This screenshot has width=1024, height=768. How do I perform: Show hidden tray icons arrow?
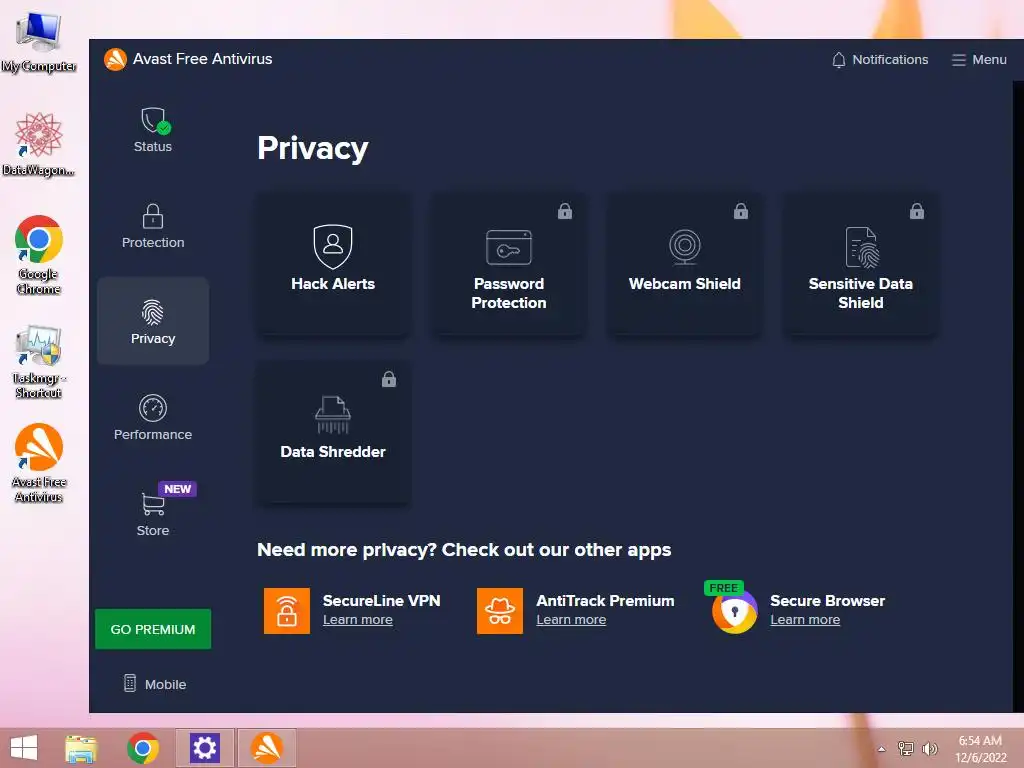click(x=882, y=749)
